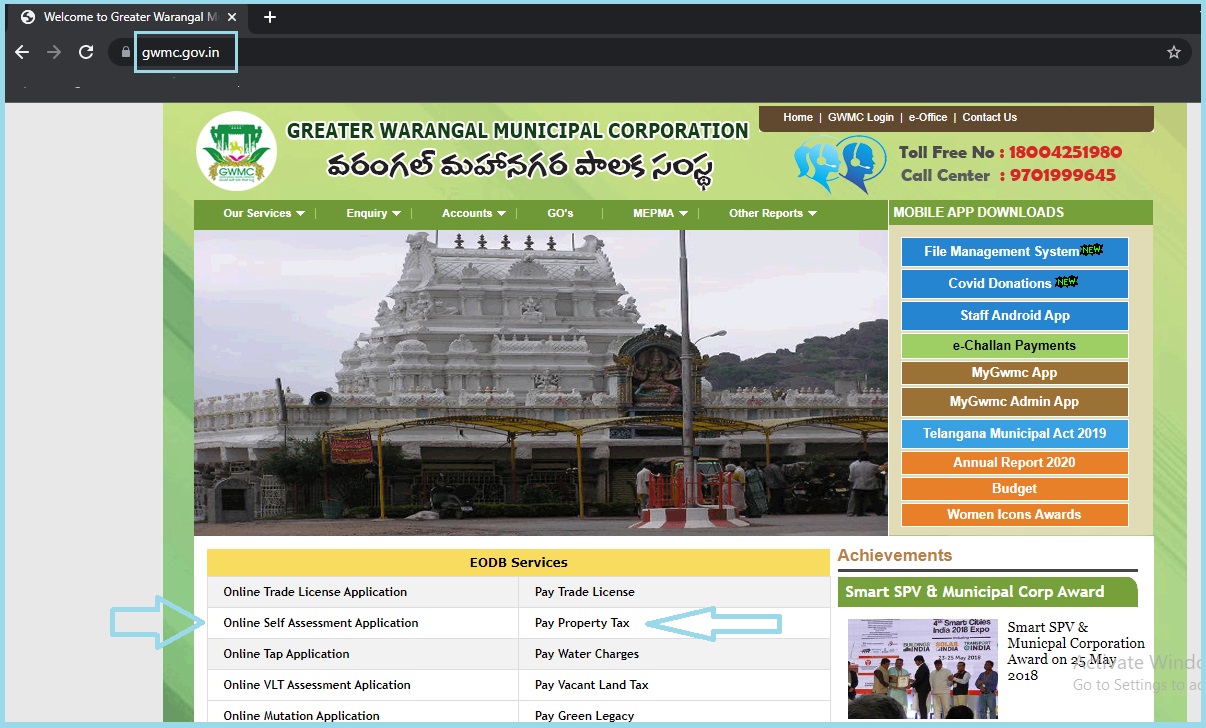Click the GWMC logo emblem
The image size is (1206, 728).
tap(237, 150)
